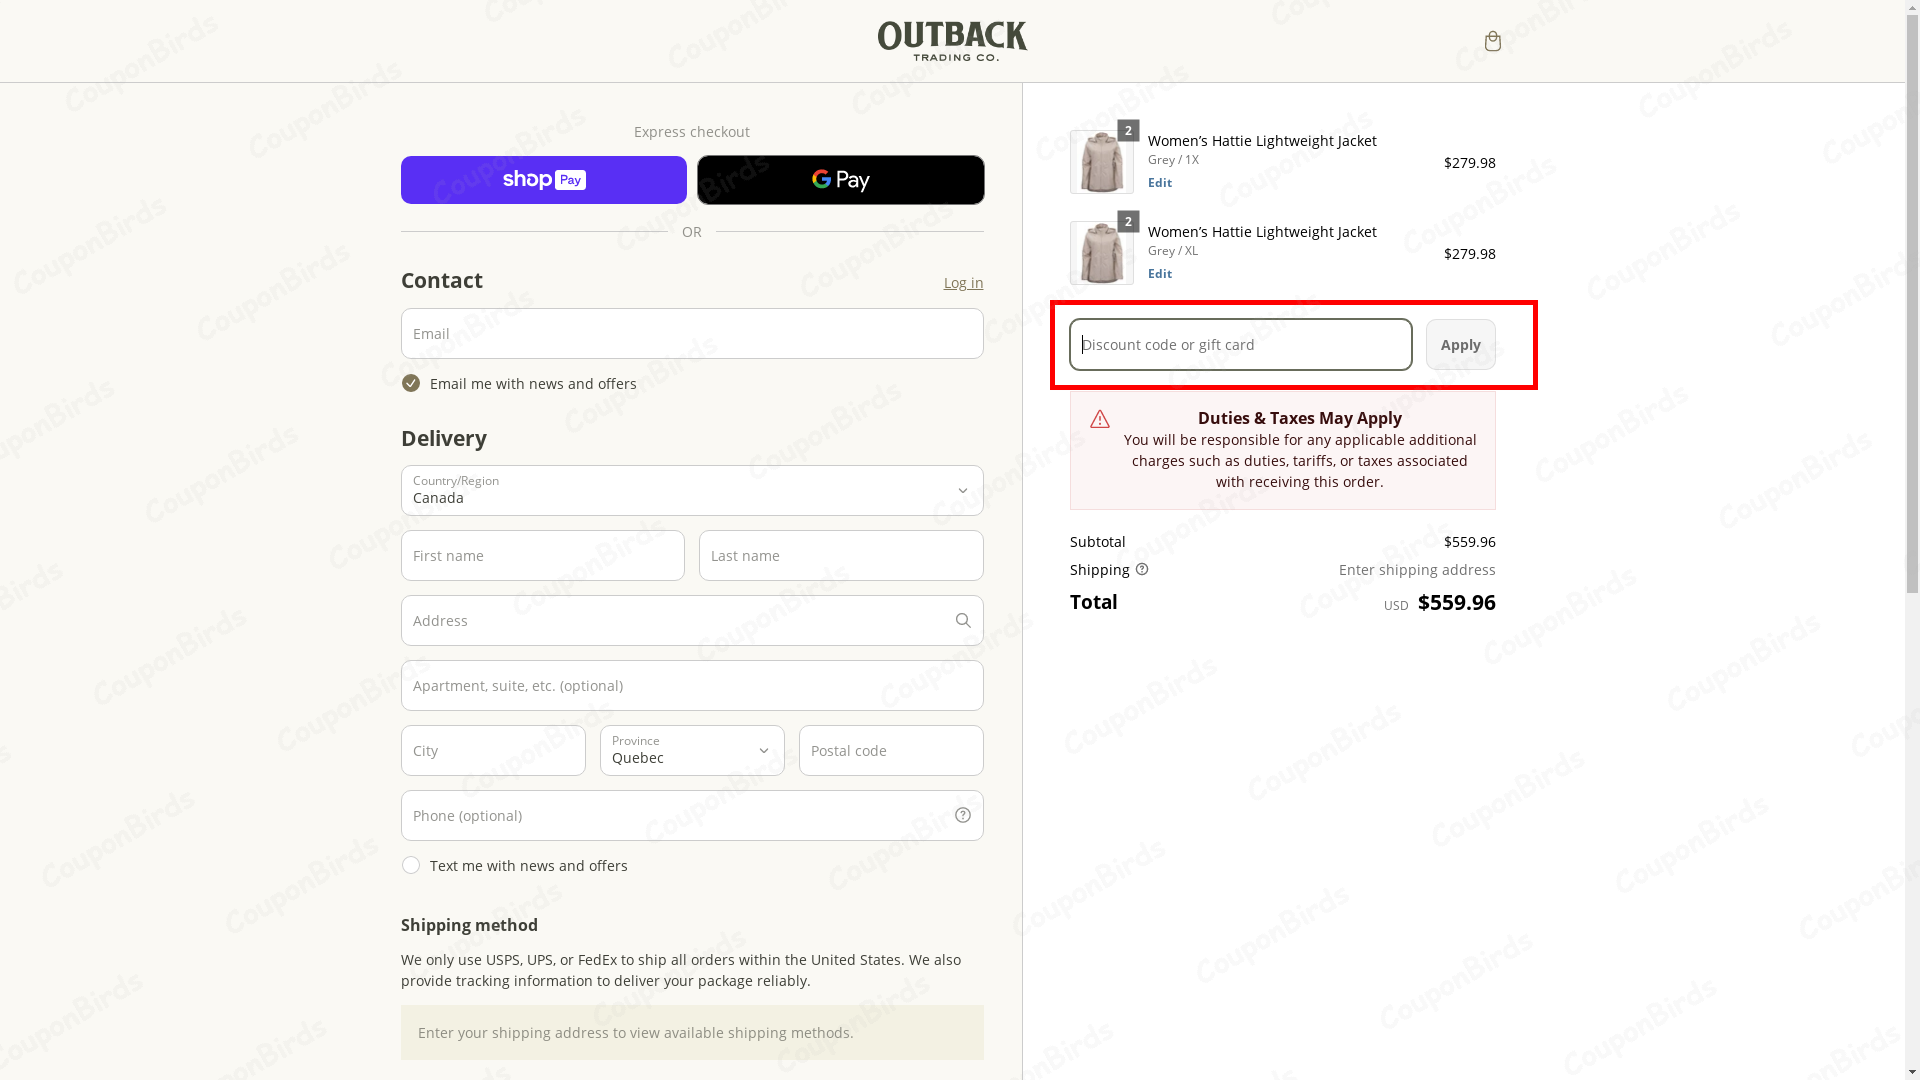The height and width of the screenshot is (1080, 1920).
Task: Click Edit under the Grey / XL jacket
Action: (x=1159, y=273)
